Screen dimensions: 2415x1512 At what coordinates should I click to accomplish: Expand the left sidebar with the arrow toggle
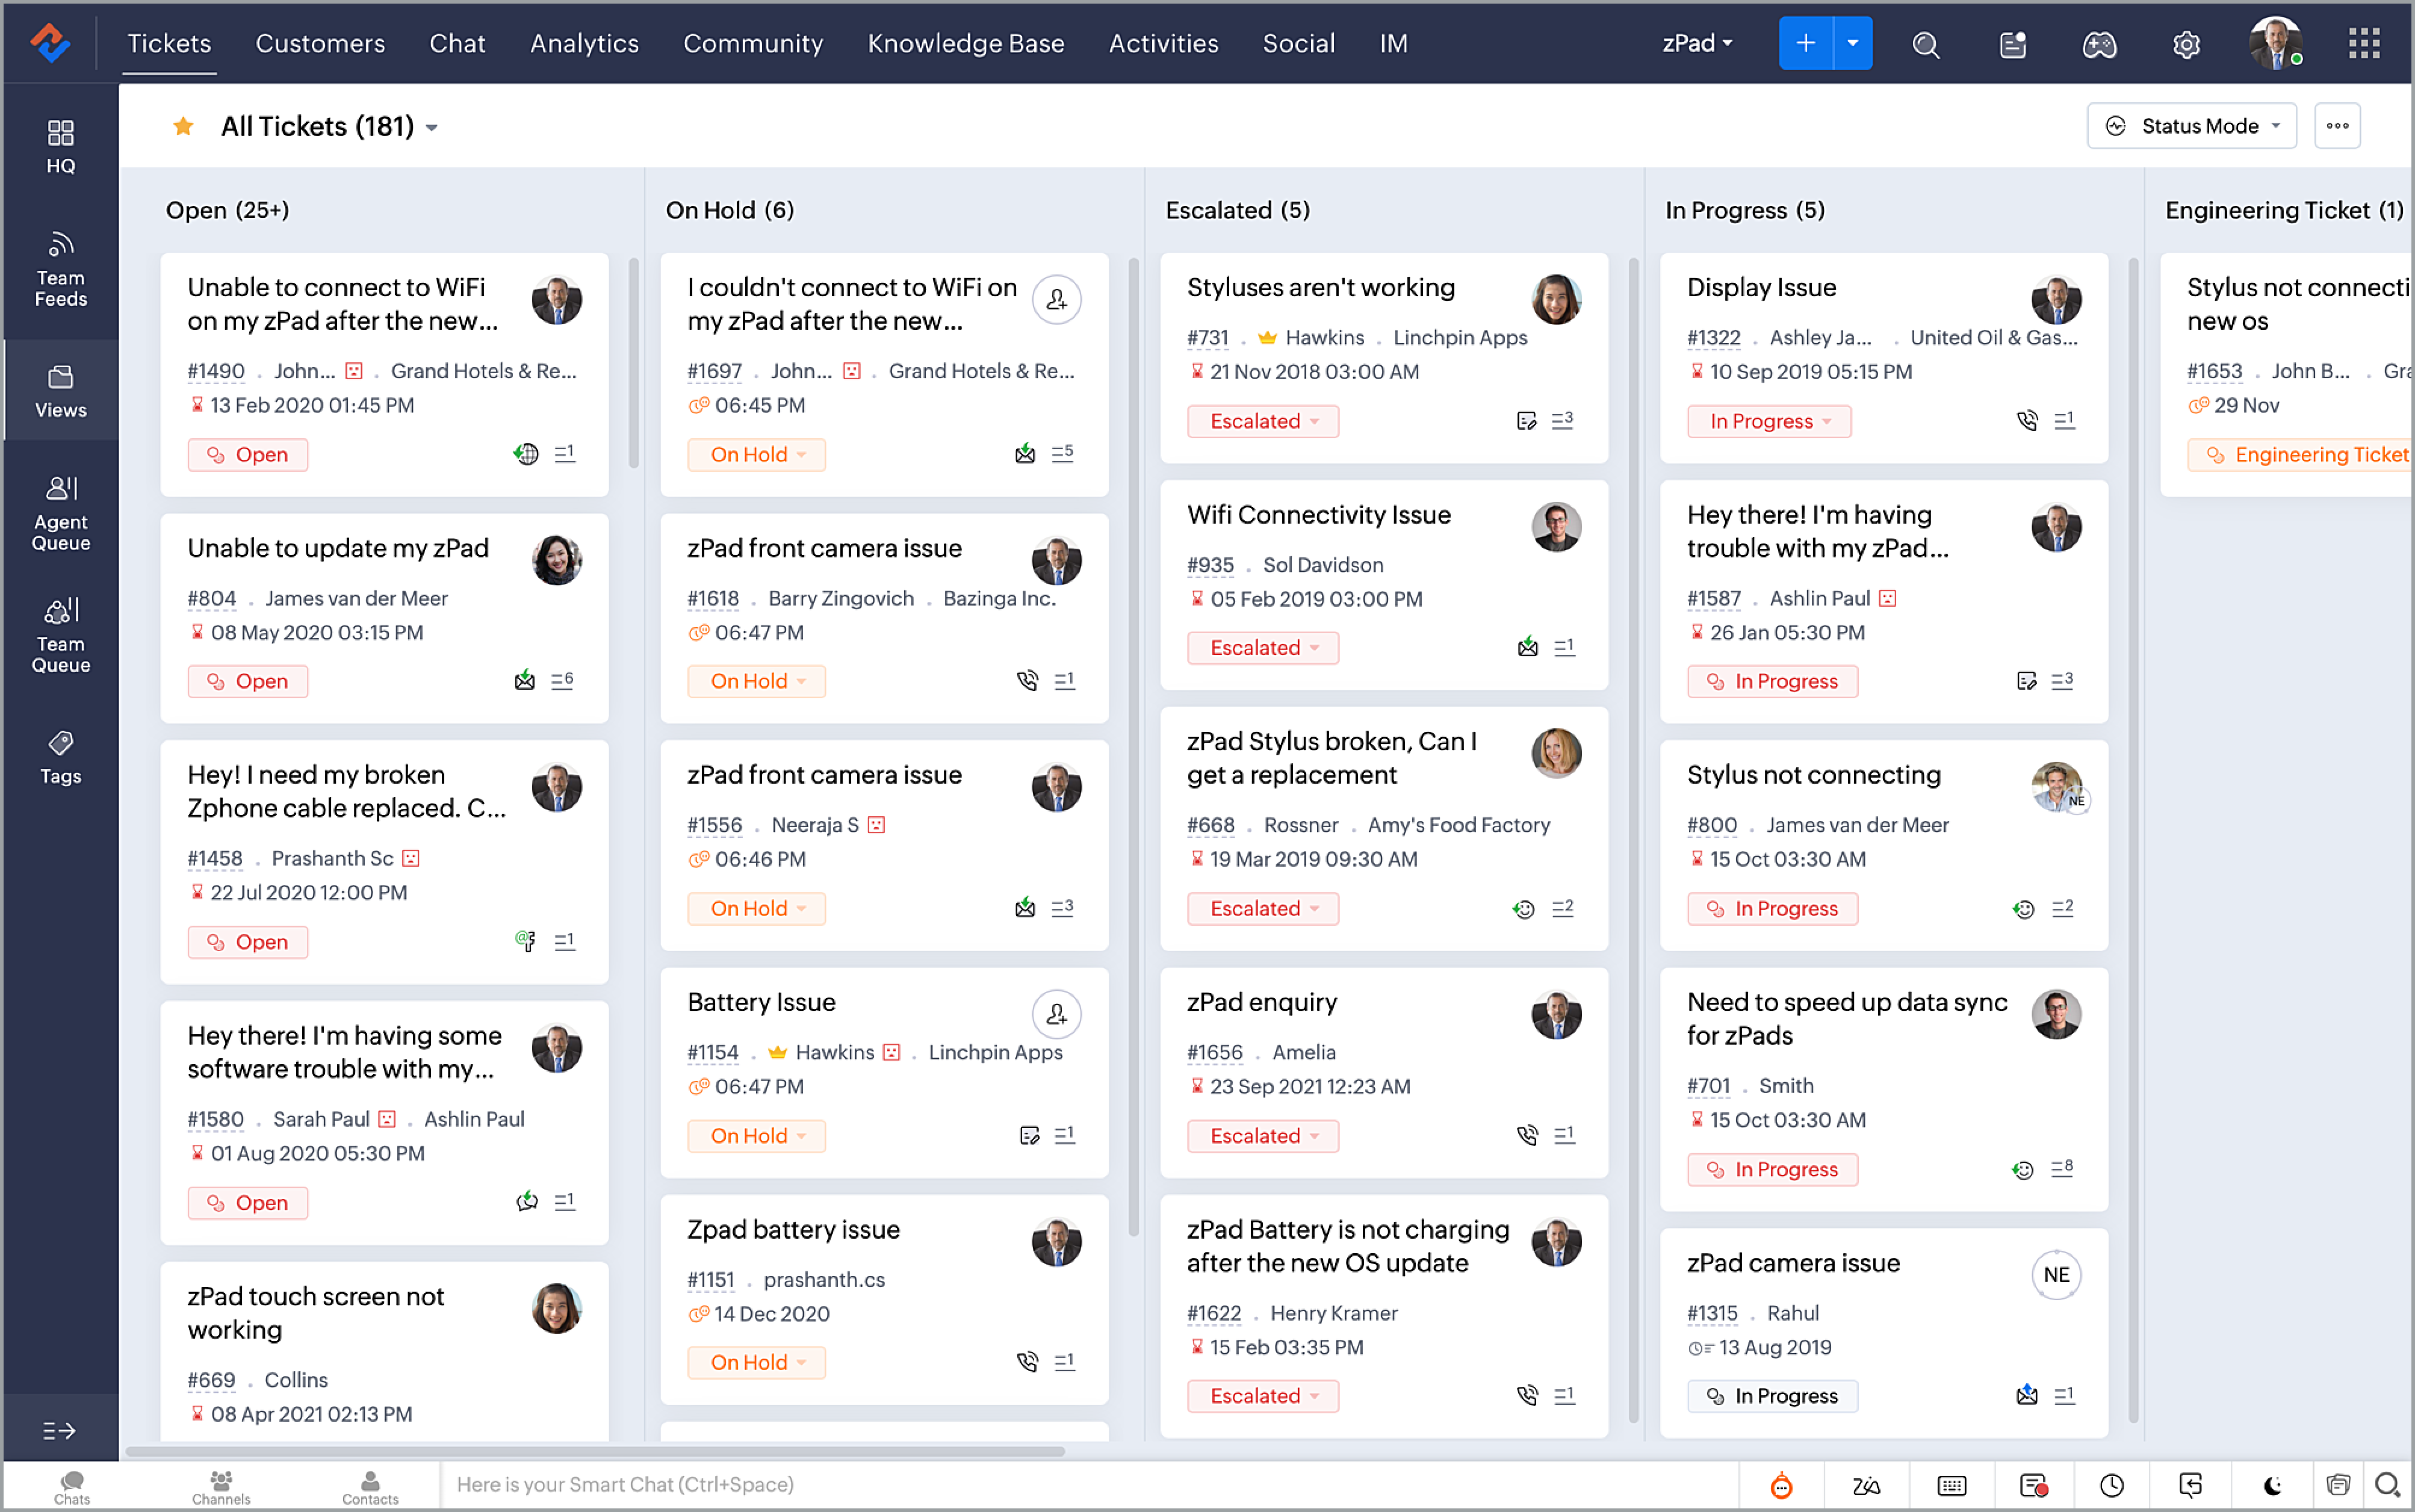(59, 1431)
